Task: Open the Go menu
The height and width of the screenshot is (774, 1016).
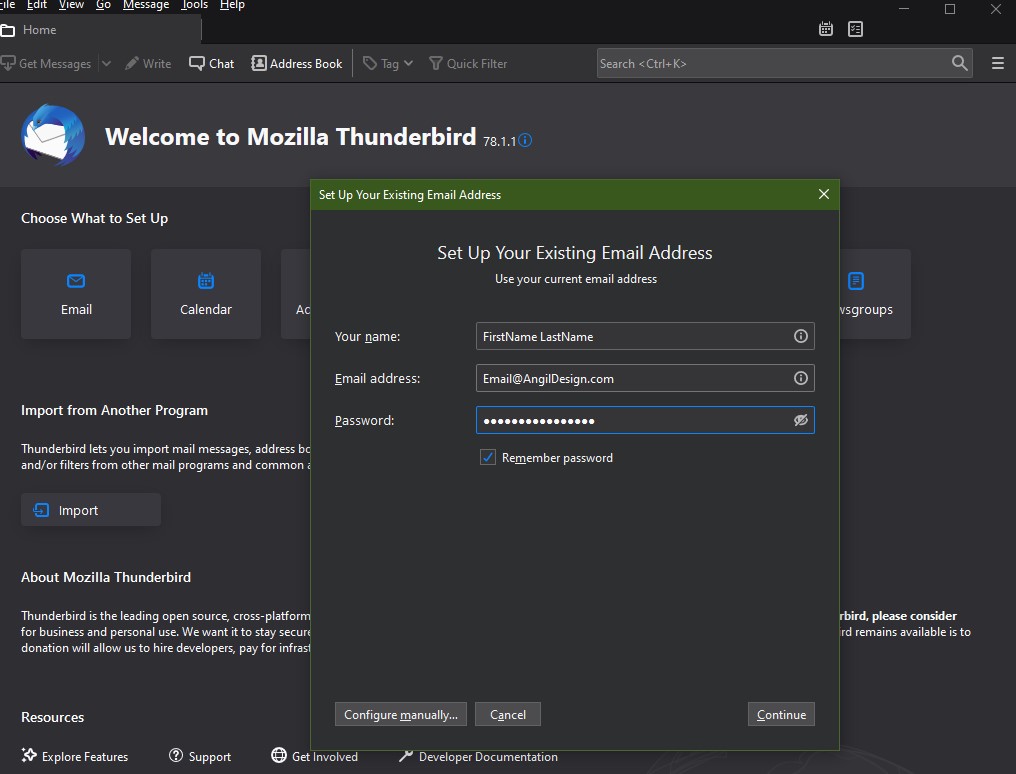Action: (x=103, y=5)
